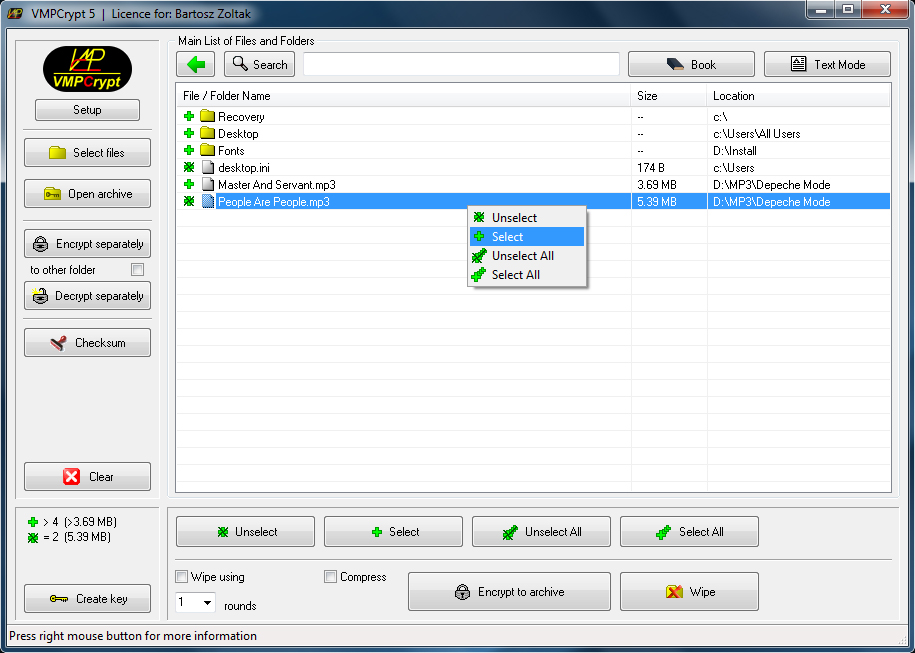Toggle the 'to other folder' checkbox

coord(138,270)
